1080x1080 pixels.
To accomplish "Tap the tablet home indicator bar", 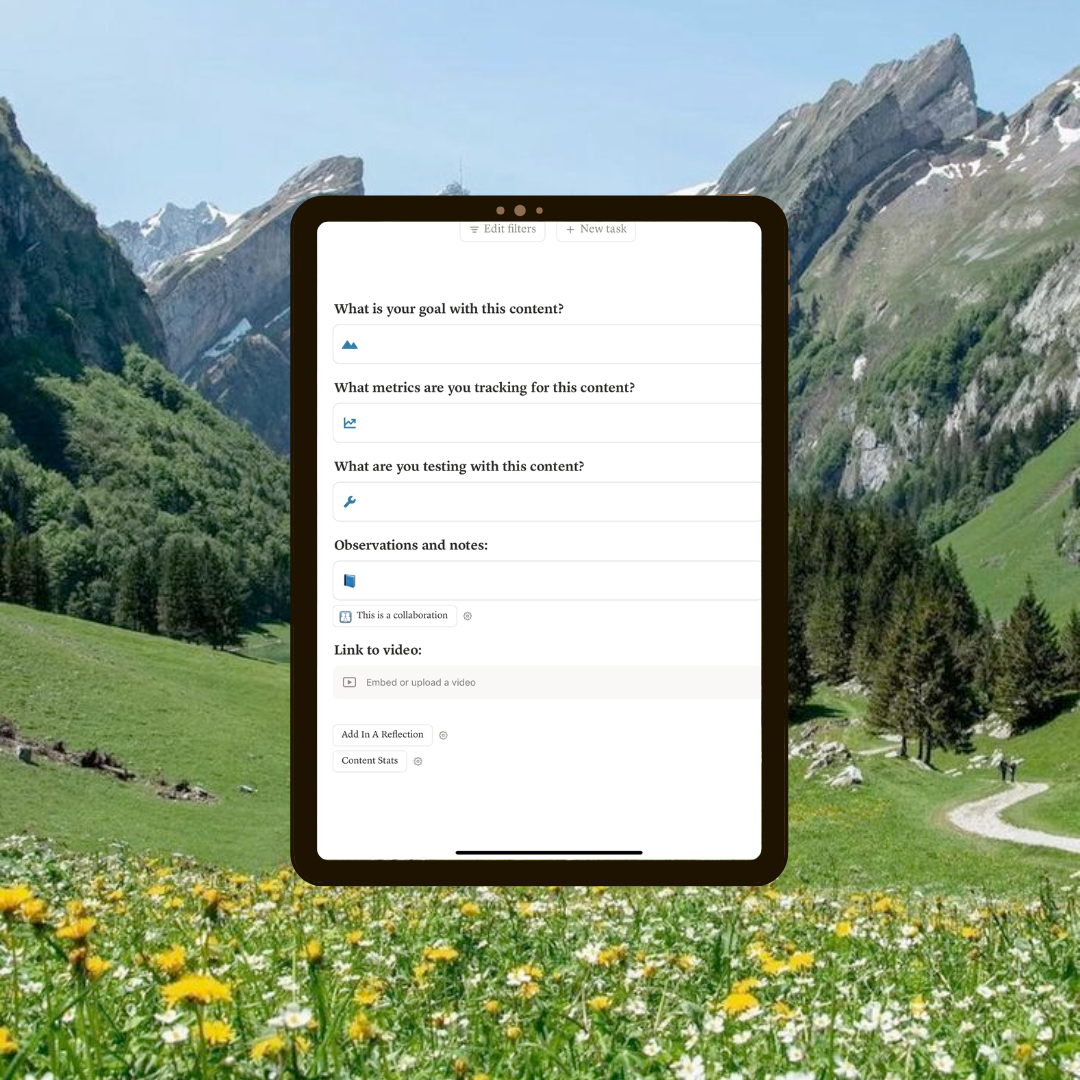I will click(549, 853).
